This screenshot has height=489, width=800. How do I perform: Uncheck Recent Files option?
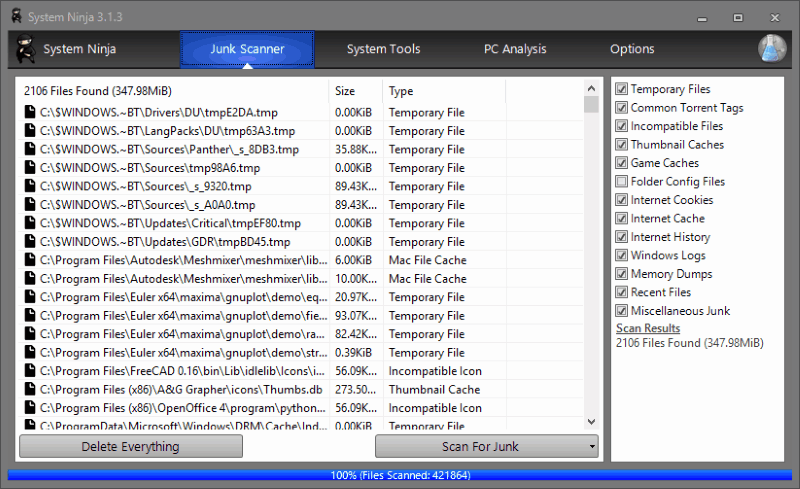621,292
